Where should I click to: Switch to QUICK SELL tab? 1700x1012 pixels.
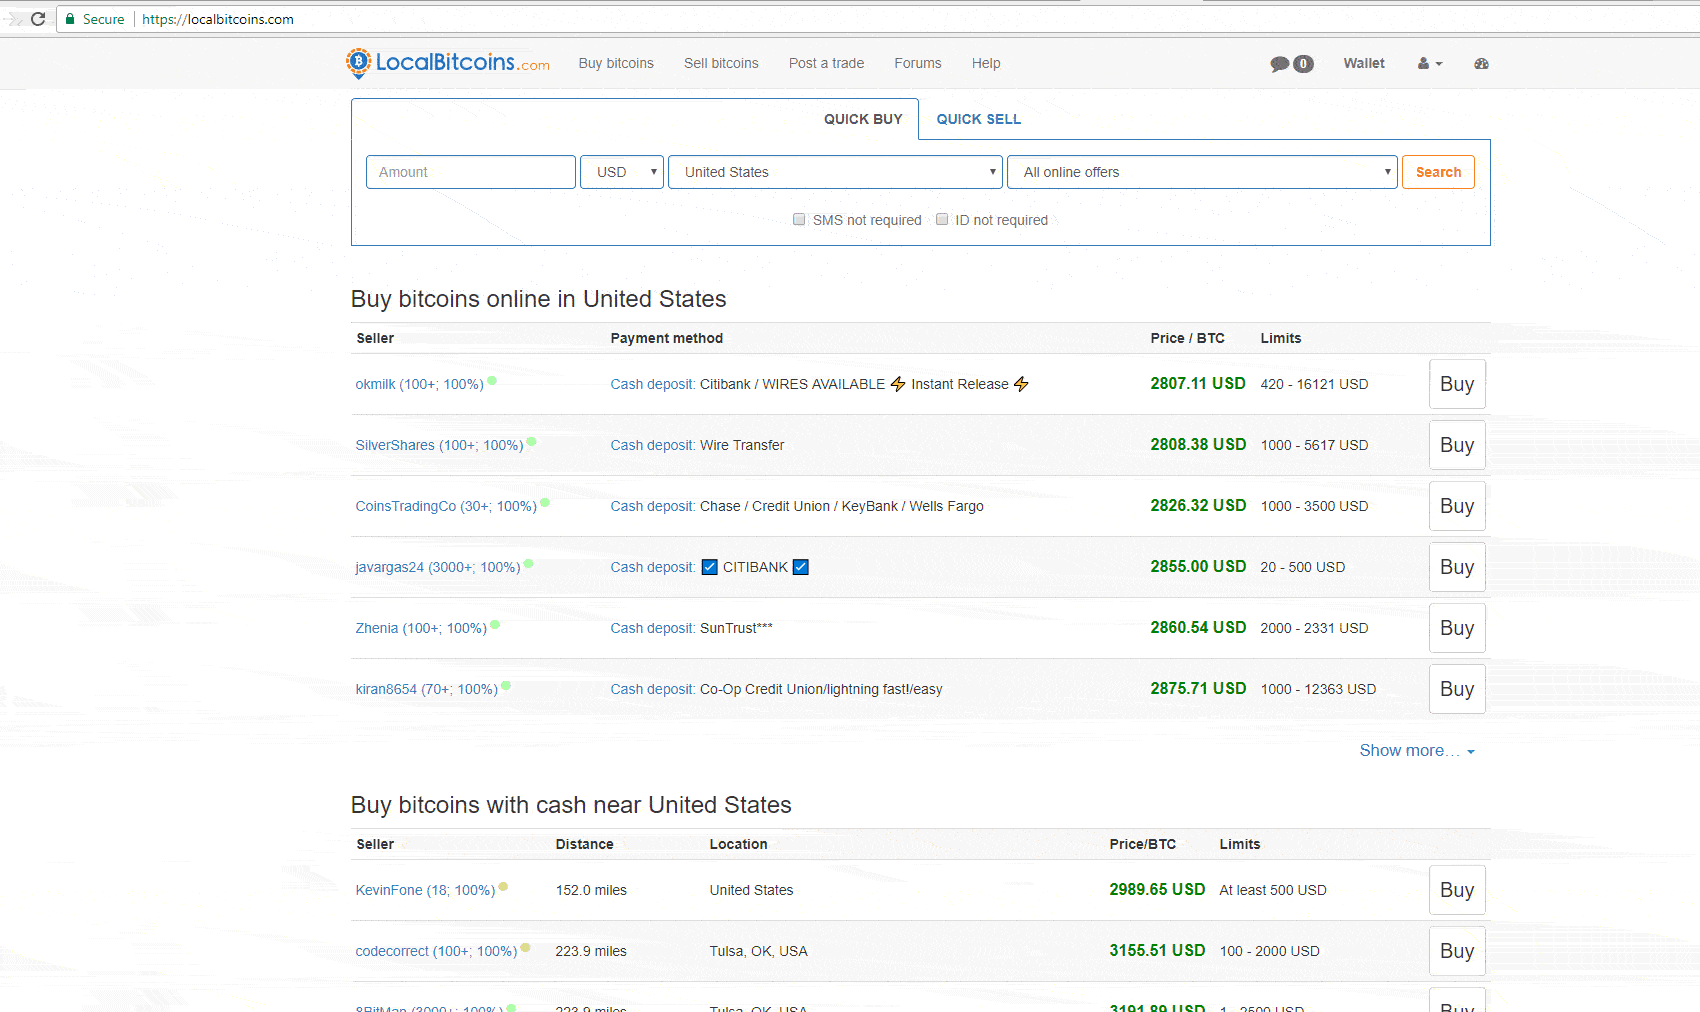(x=979, y=119)
